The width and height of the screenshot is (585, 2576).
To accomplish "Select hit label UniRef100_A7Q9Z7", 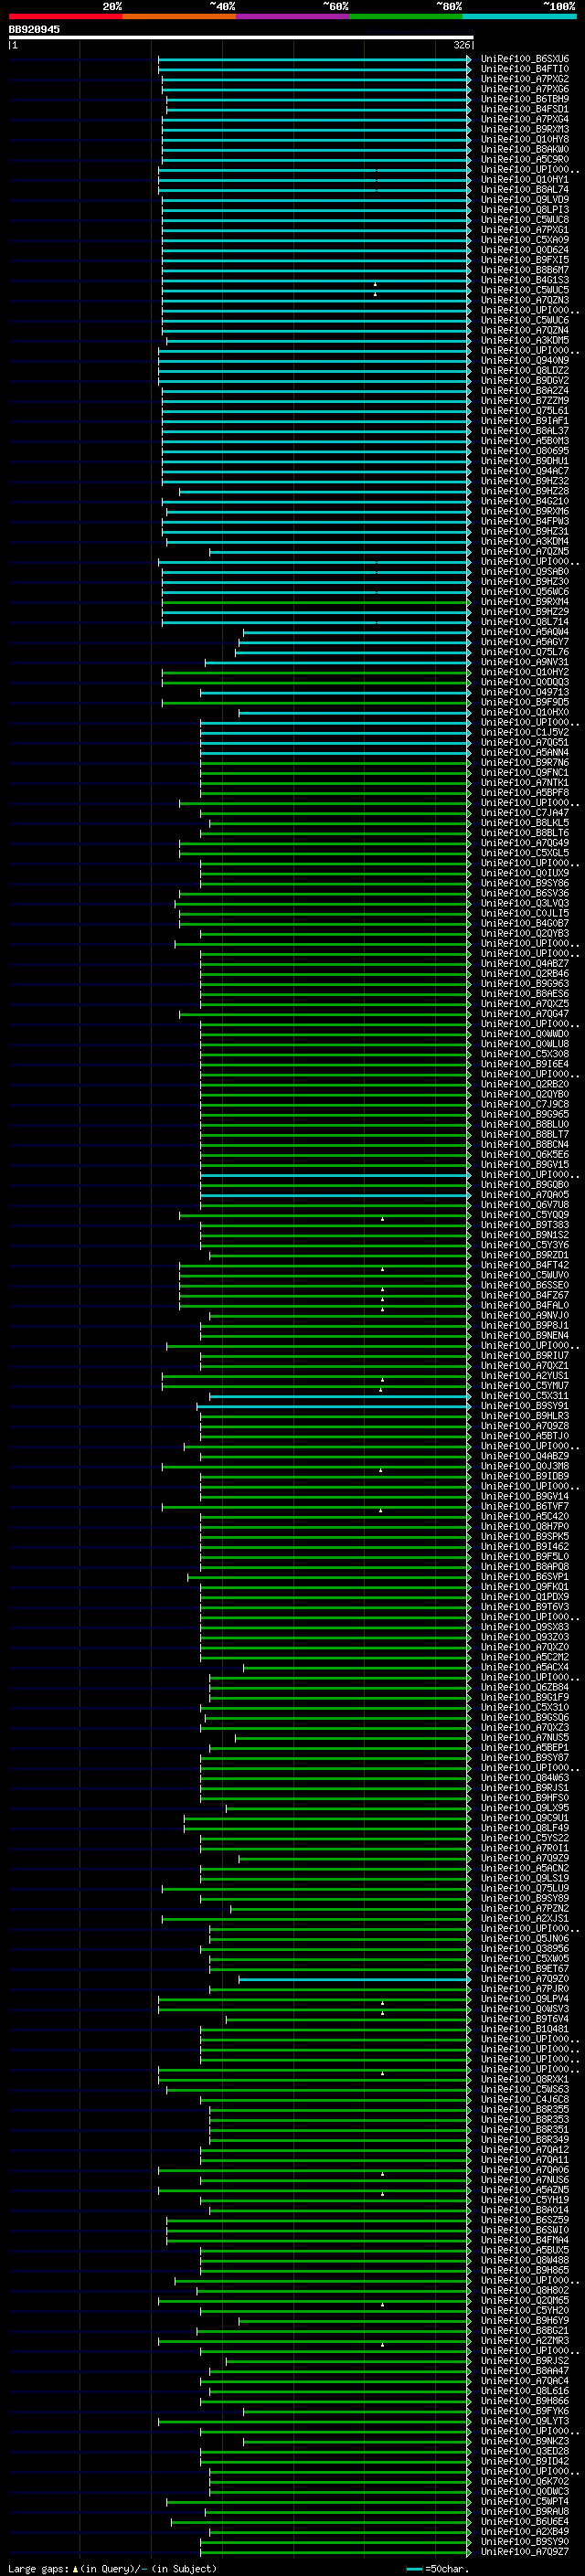I will point(525,2551).
